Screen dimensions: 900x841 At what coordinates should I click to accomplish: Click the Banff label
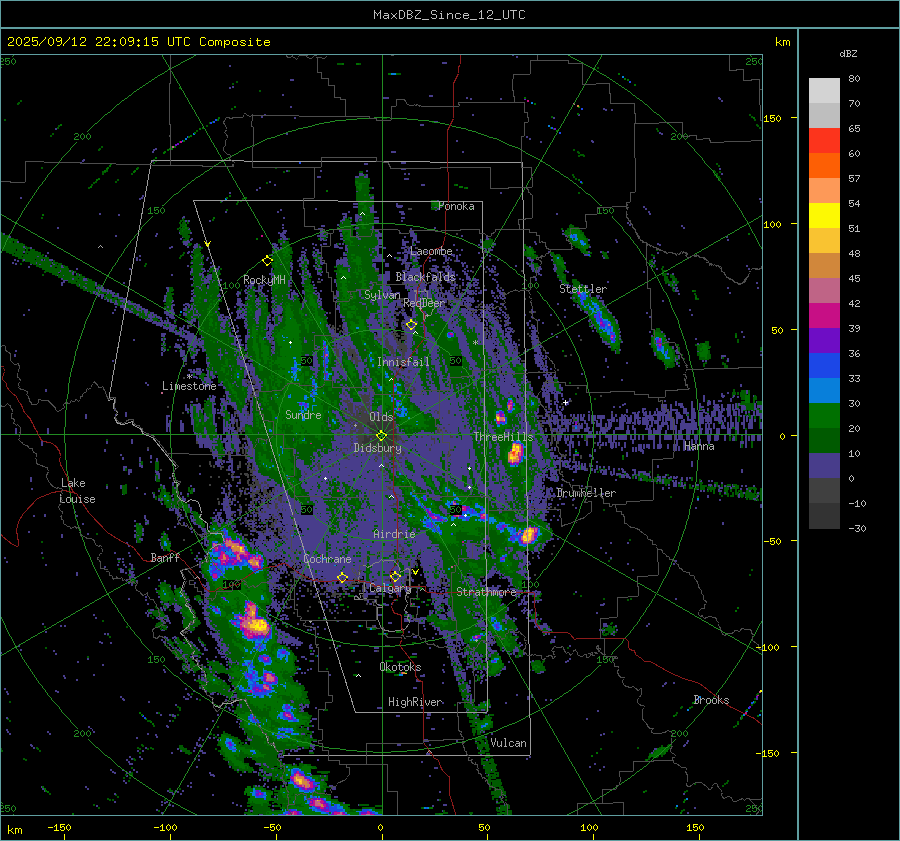coord(165,557)
